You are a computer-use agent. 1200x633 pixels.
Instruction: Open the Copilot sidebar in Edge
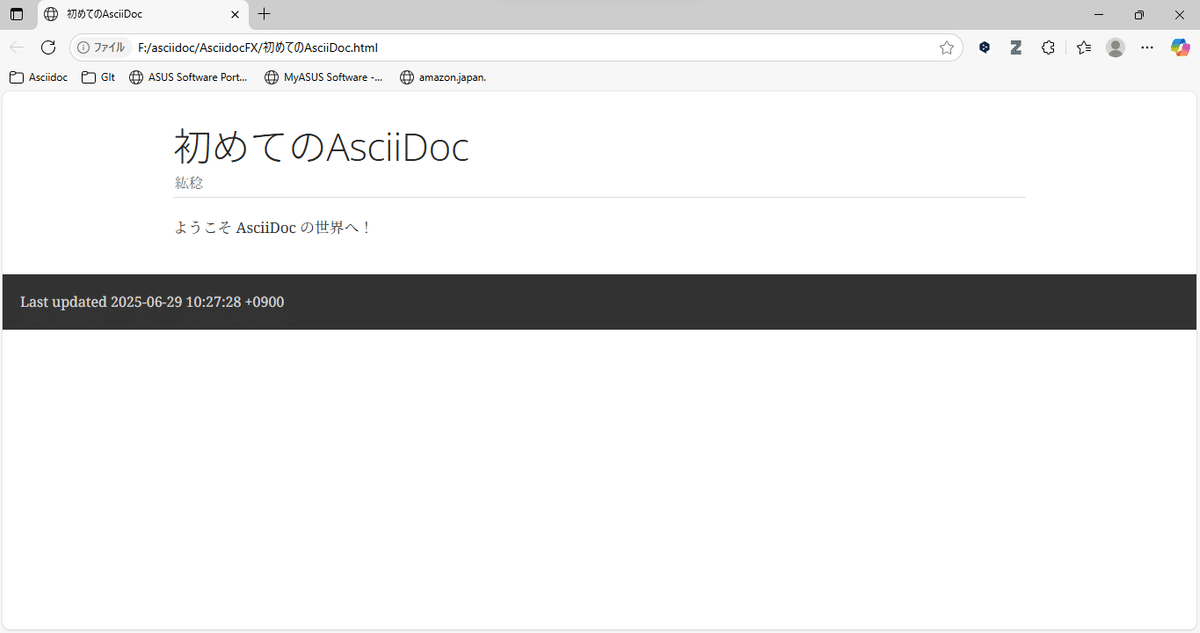(x=1180, y=47)
